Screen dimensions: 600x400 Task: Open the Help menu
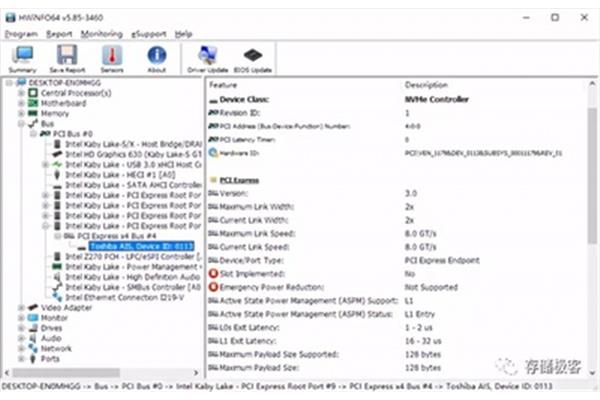183,34
